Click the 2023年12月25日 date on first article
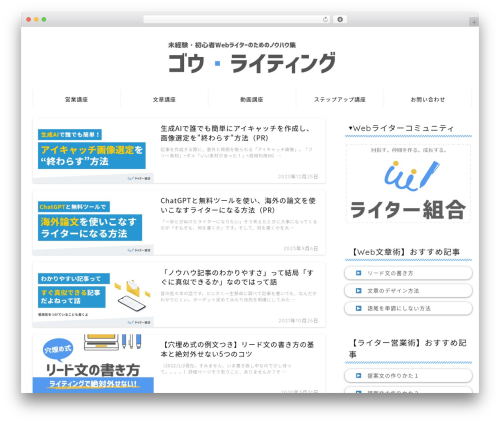500x423 pixels. pyautogui.click(x=298, y=176)
